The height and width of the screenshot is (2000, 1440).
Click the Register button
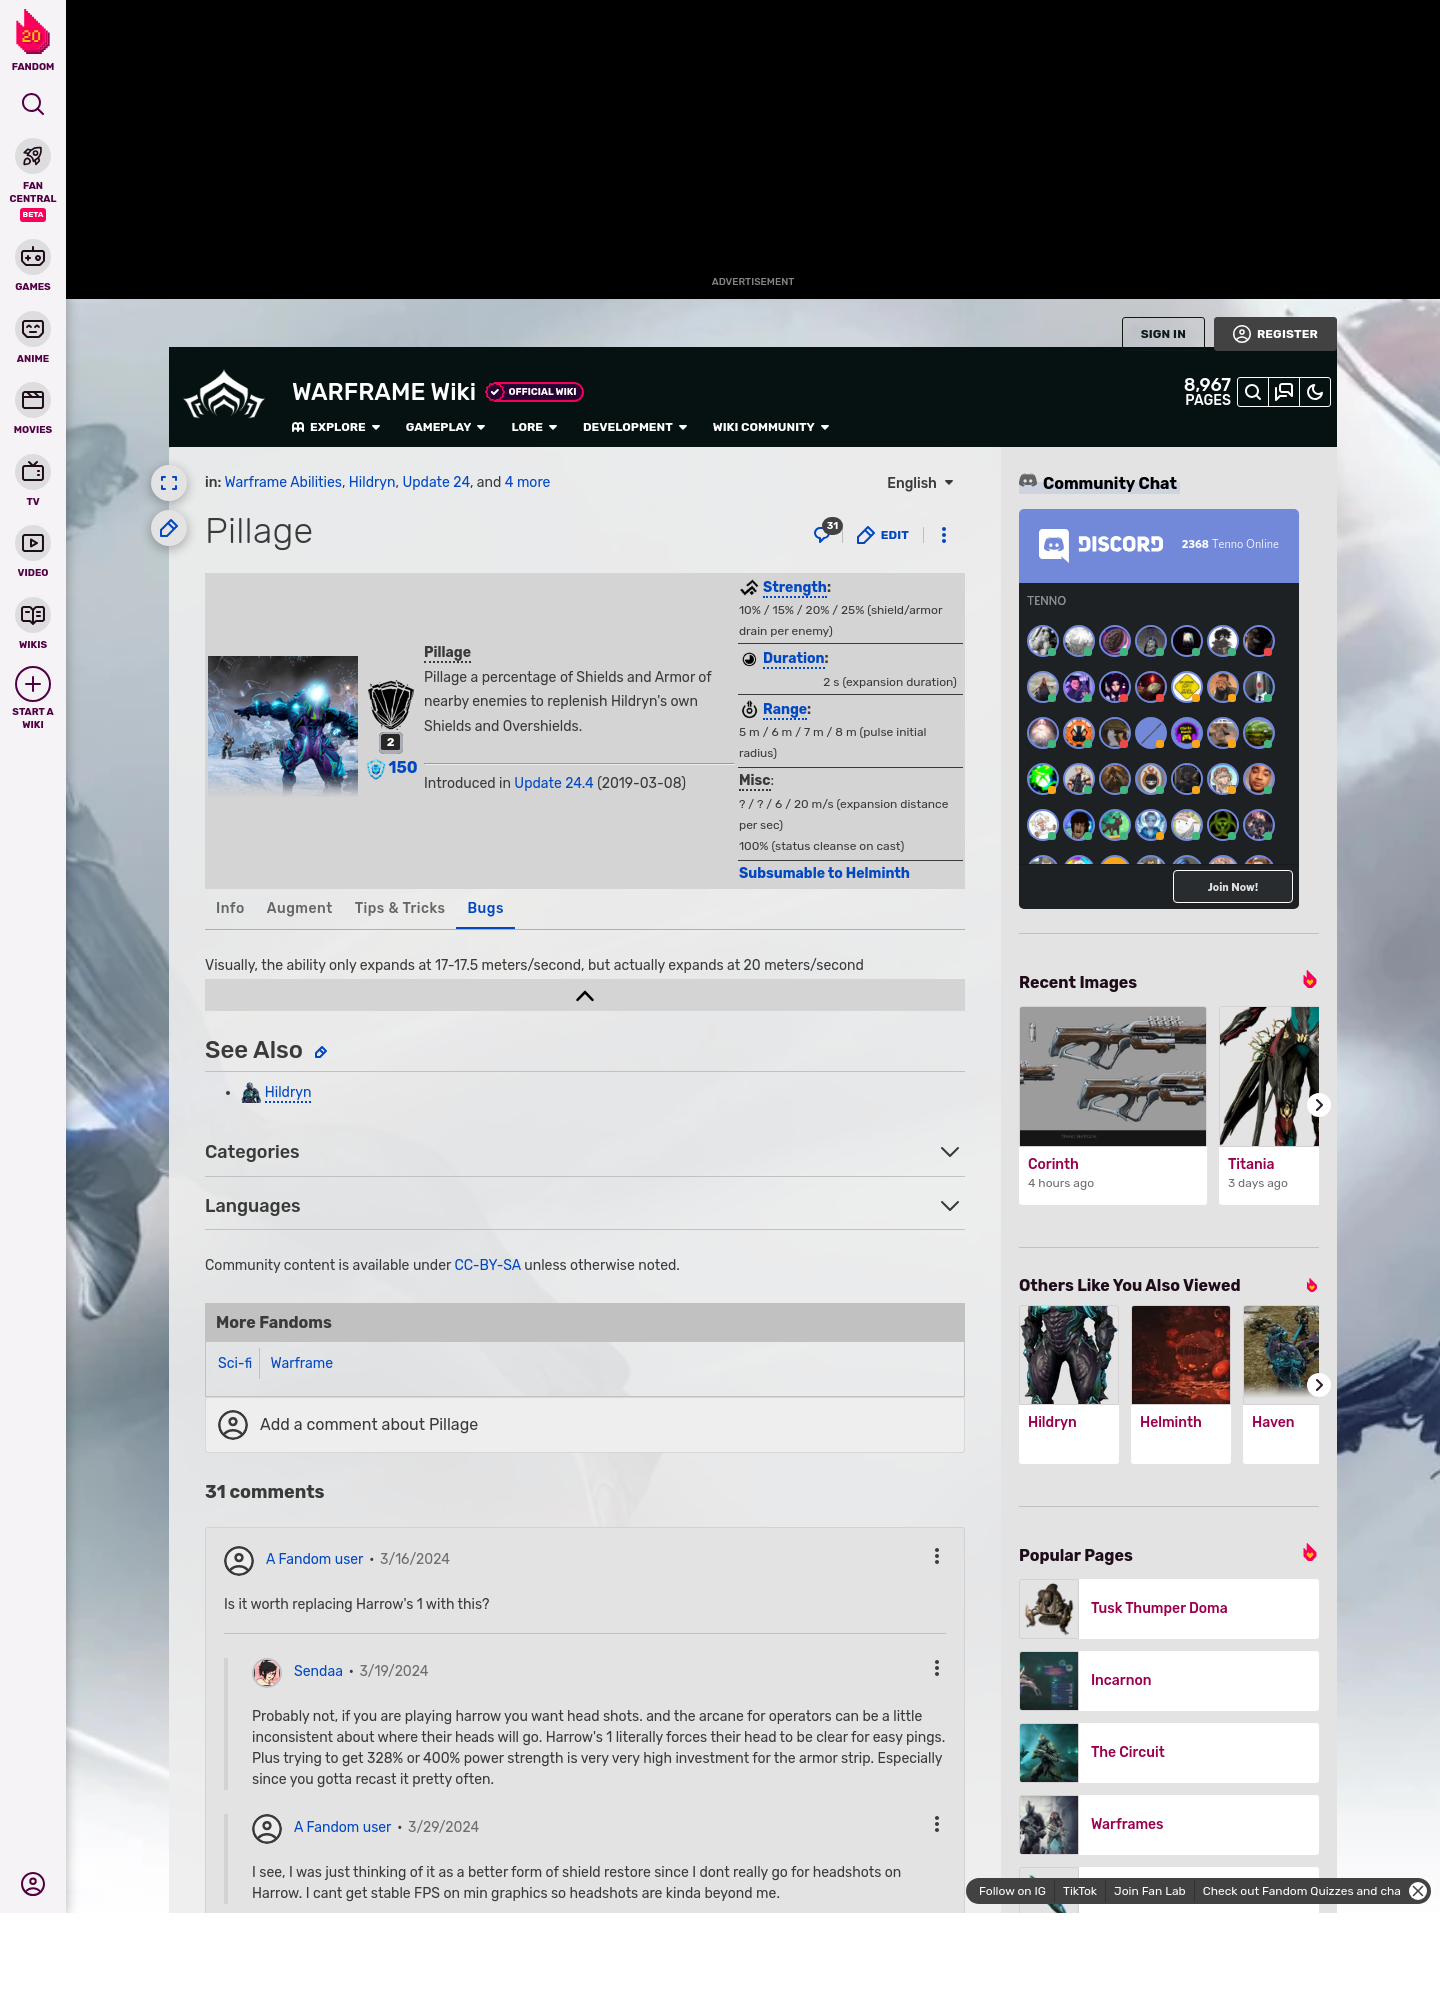(x=1275, y=334)
